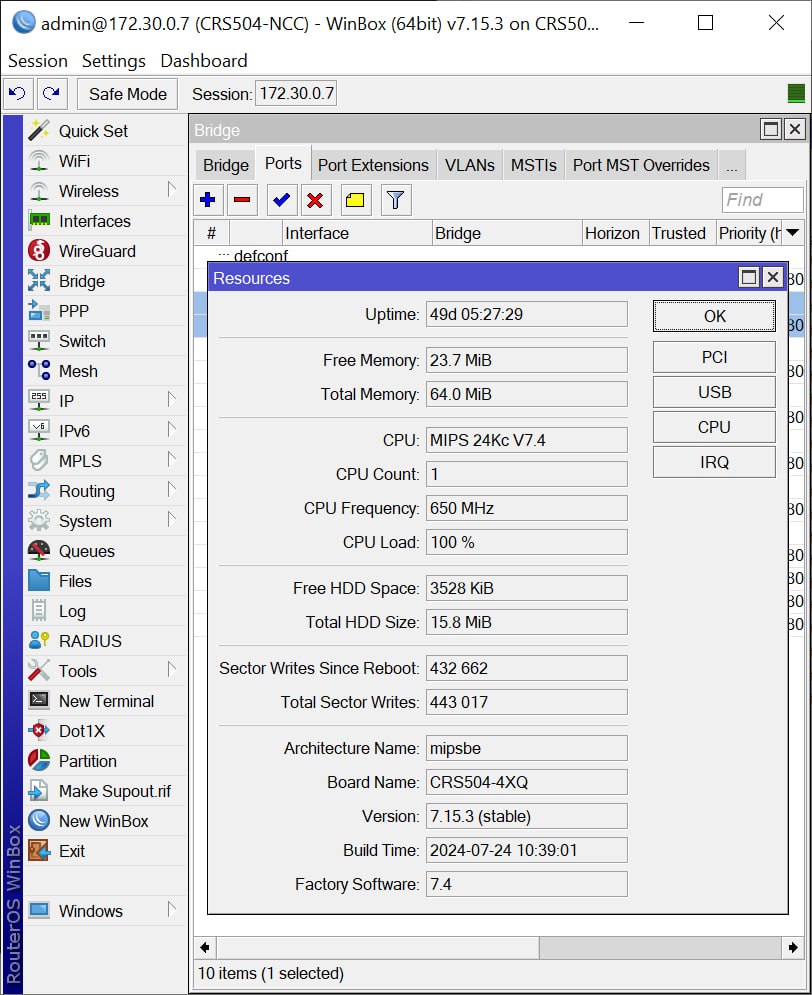This screenshot has height=995, width=812.
Task: Click the USB button
Action: pos(714,392)
